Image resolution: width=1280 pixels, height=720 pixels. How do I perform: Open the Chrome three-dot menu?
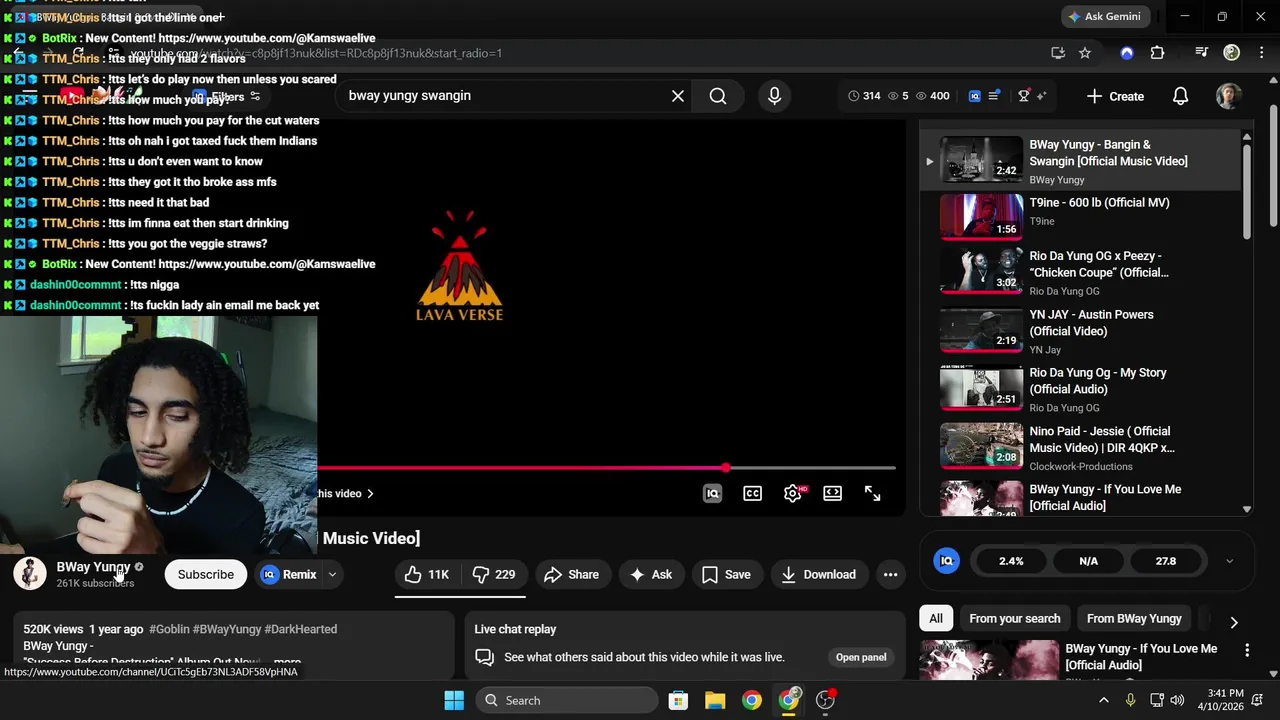pyautogui.click(x=1260, y=53)
